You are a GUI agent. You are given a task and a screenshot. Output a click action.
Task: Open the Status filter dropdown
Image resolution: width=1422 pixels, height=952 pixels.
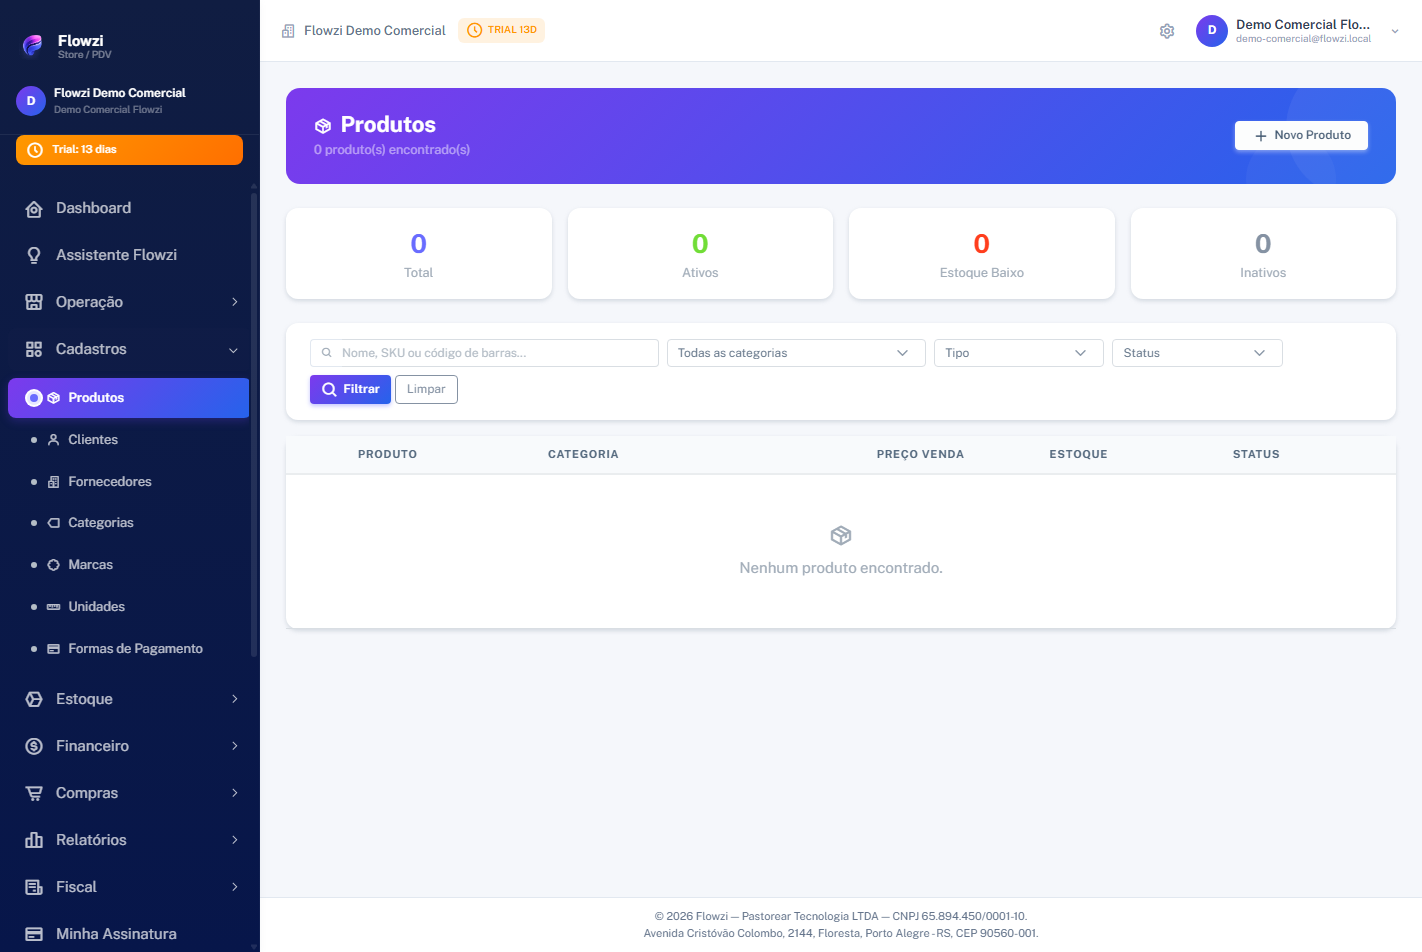[x=1197, y=353]
